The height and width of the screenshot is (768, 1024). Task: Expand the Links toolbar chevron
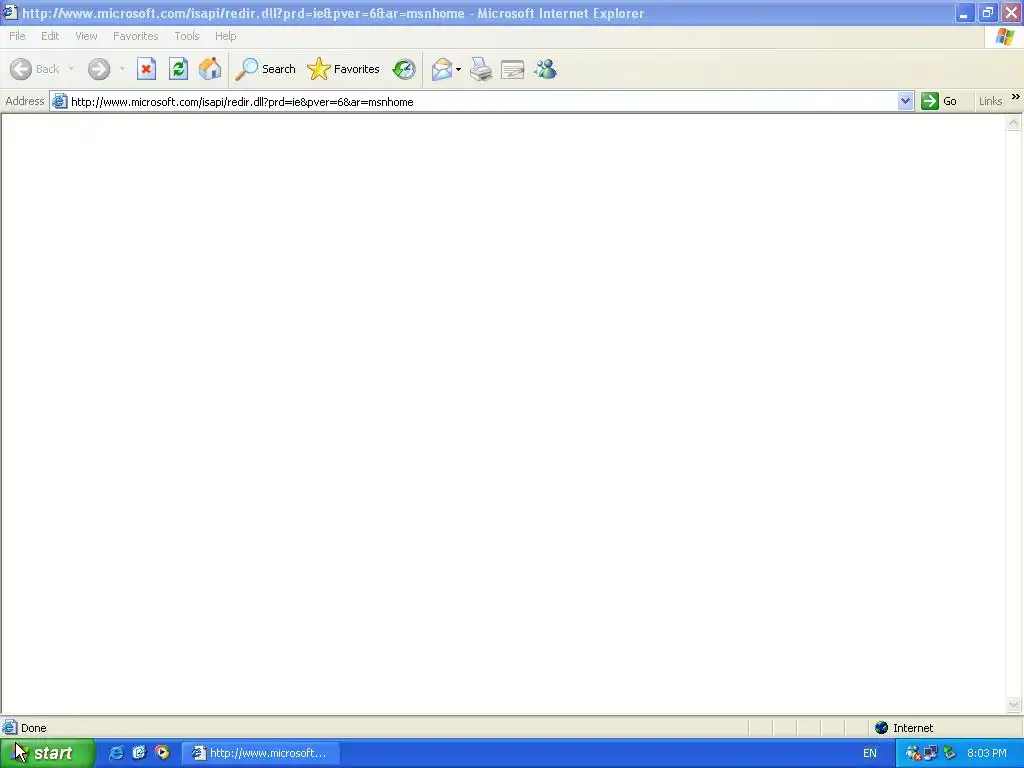(x=1016, y=97)
